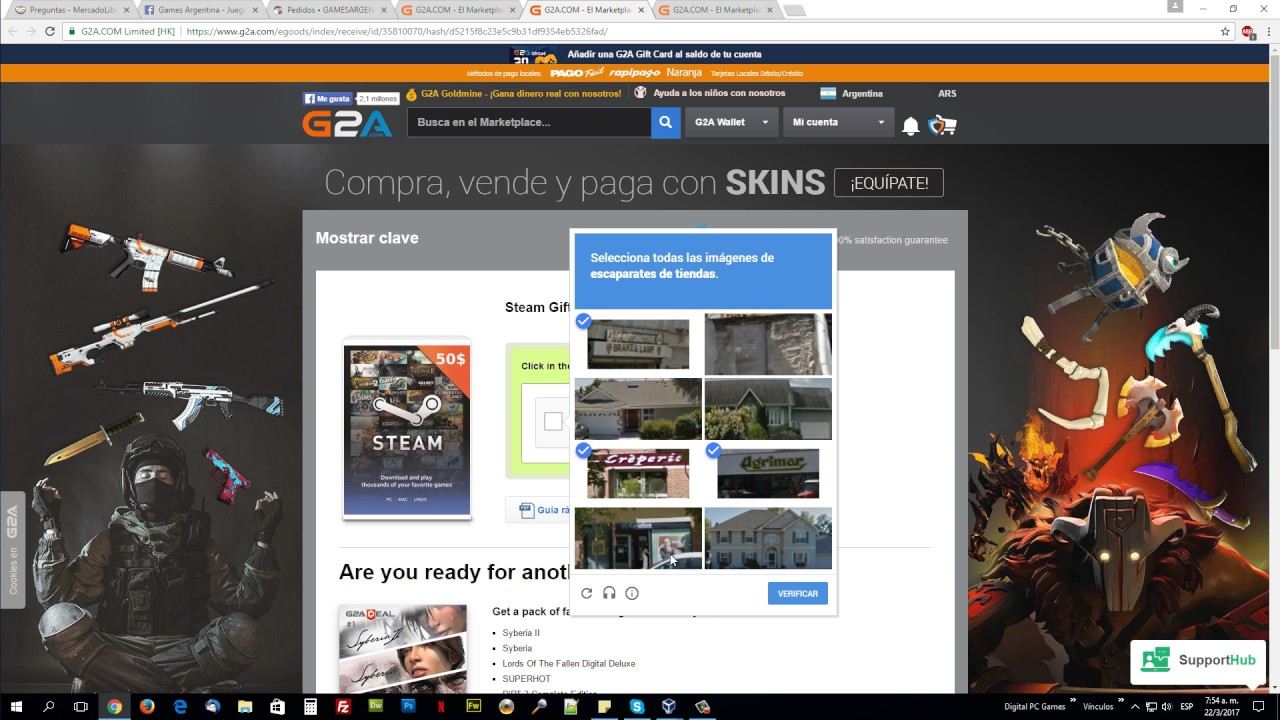Deselect the Creperie storefront image
This screenshot has width=1280, height=720.
[x=638, y=473]
